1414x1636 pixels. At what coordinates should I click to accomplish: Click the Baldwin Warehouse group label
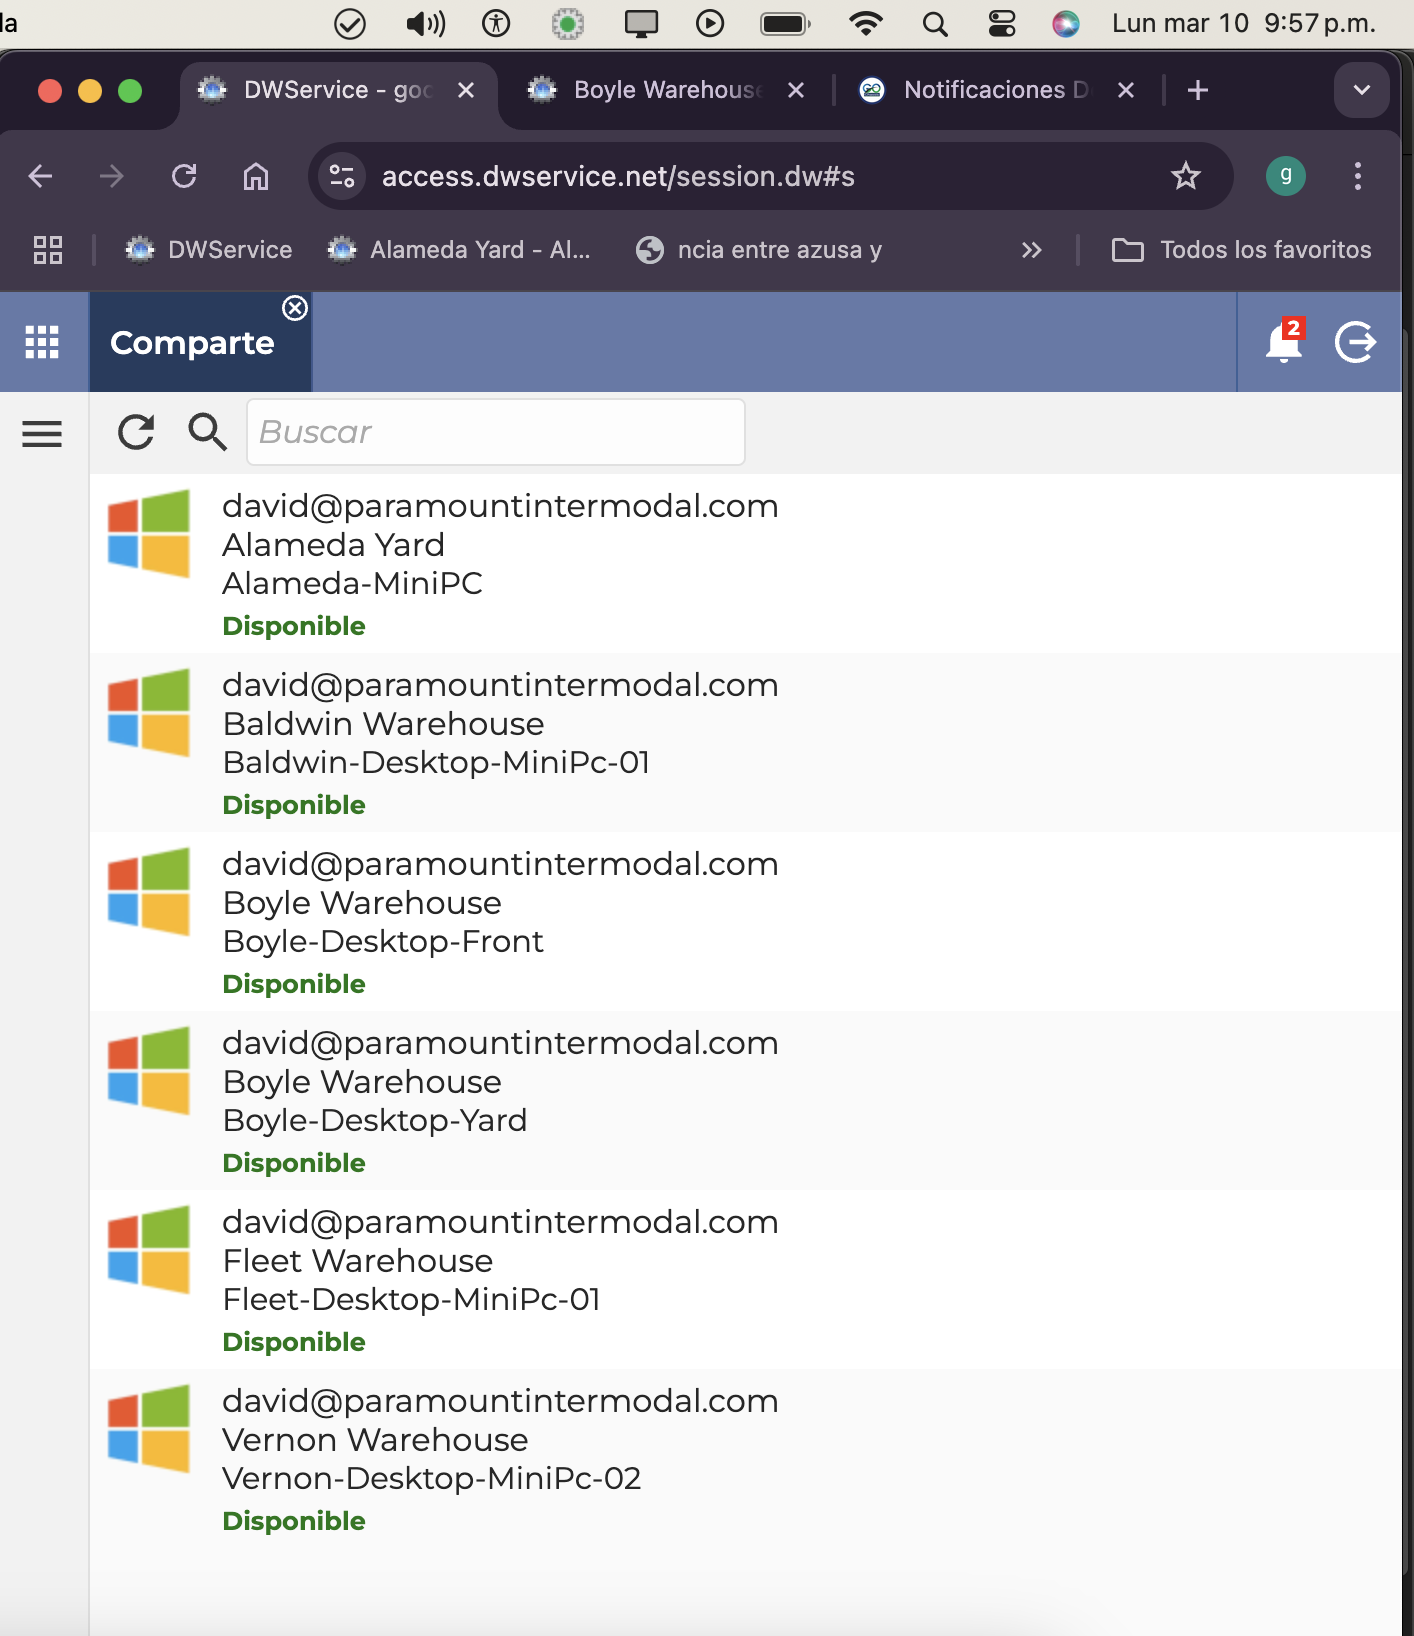click(x=383, y=724)
